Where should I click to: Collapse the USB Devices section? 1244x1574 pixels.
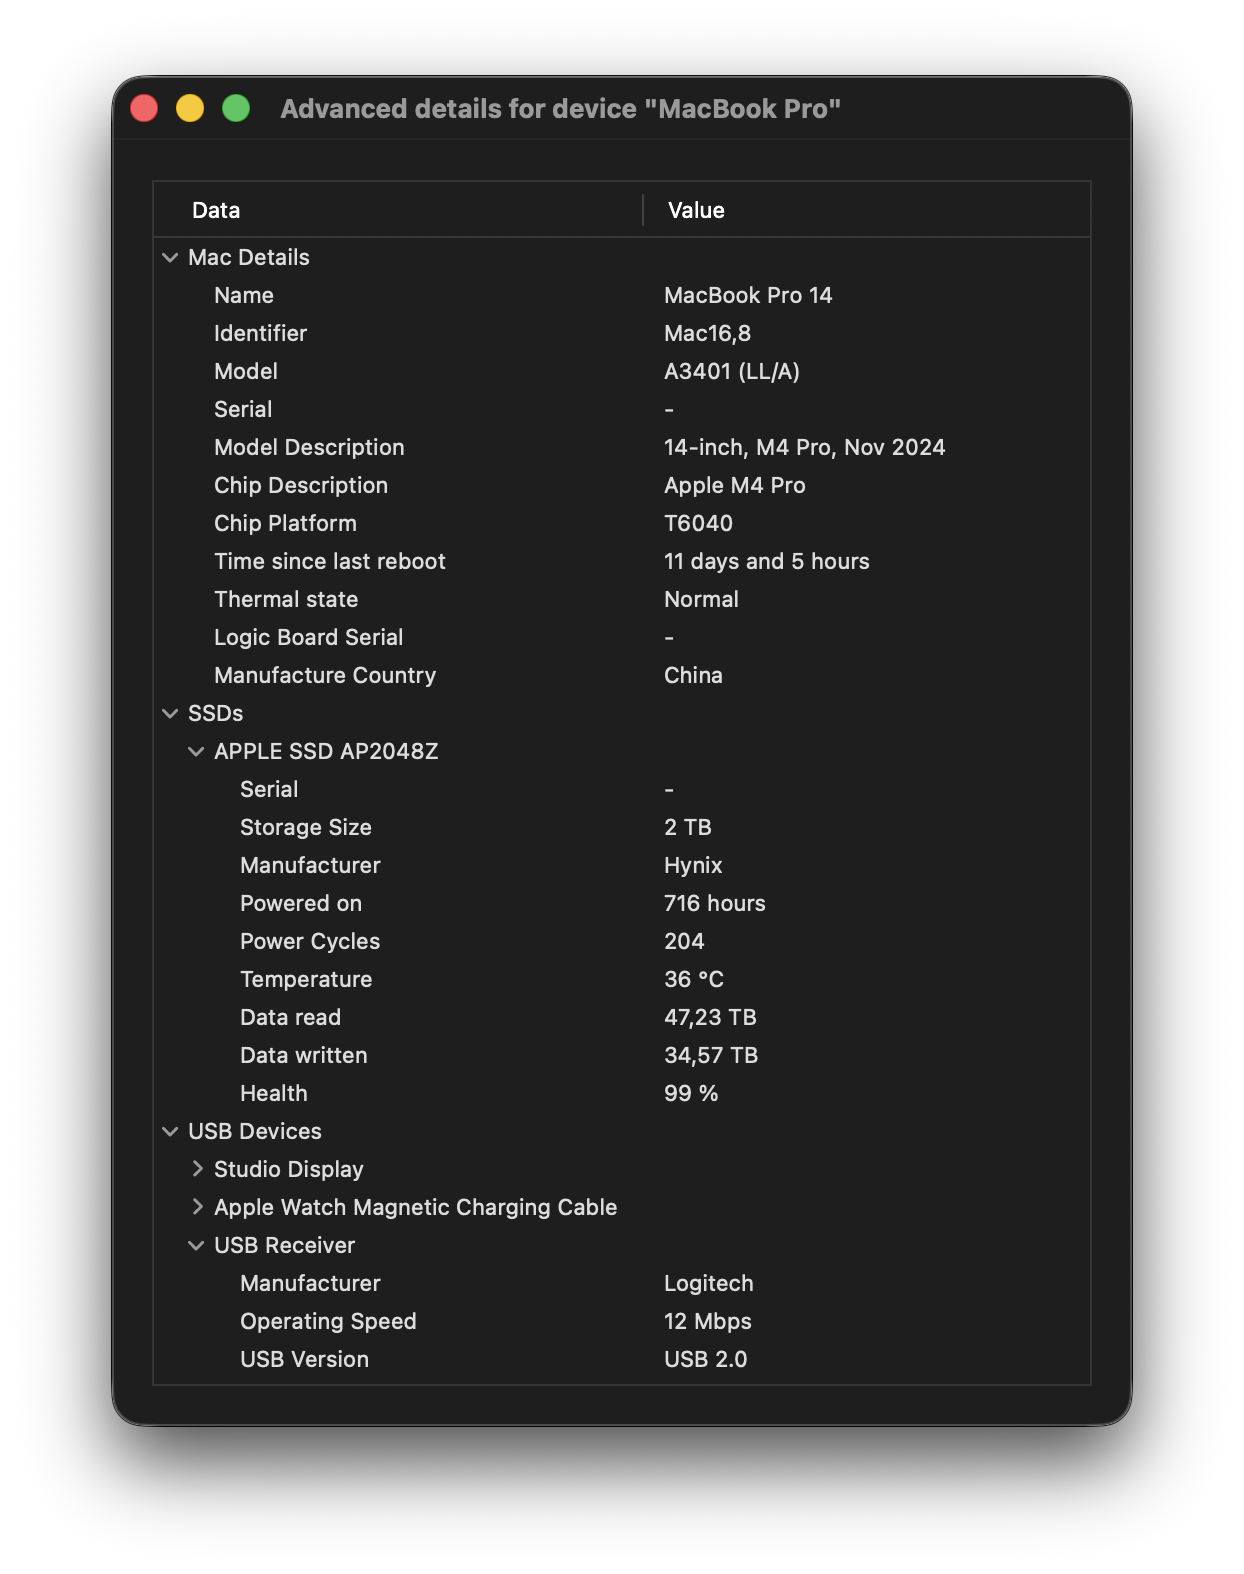(x=170, y=1132)
